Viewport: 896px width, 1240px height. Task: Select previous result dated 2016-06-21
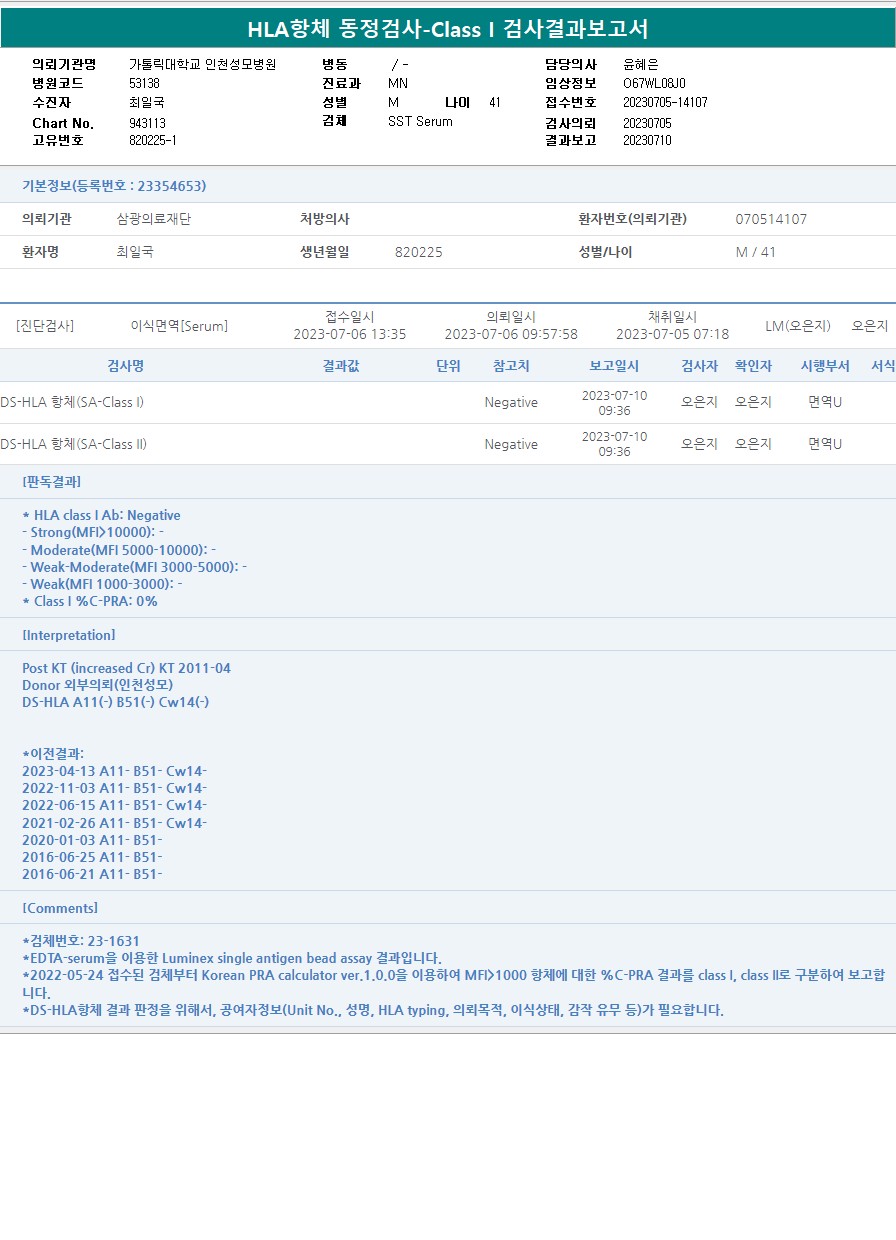(x=92, y=874)
